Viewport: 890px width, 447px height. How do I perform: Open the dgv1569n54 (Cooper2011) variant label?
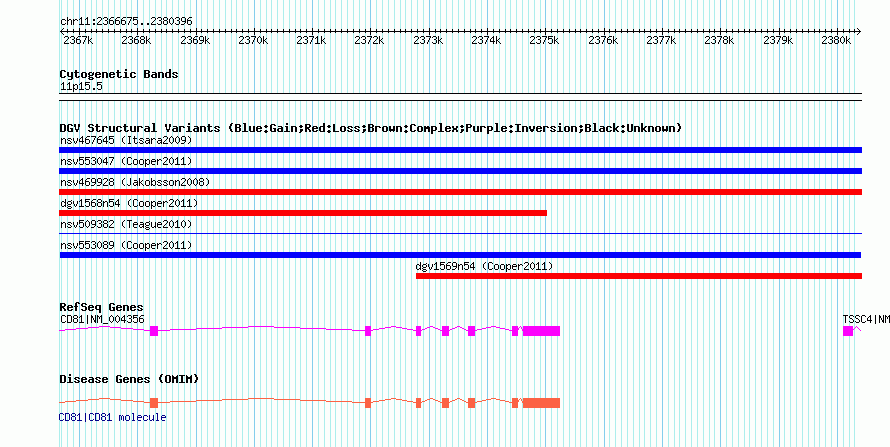tap(484, 266)
